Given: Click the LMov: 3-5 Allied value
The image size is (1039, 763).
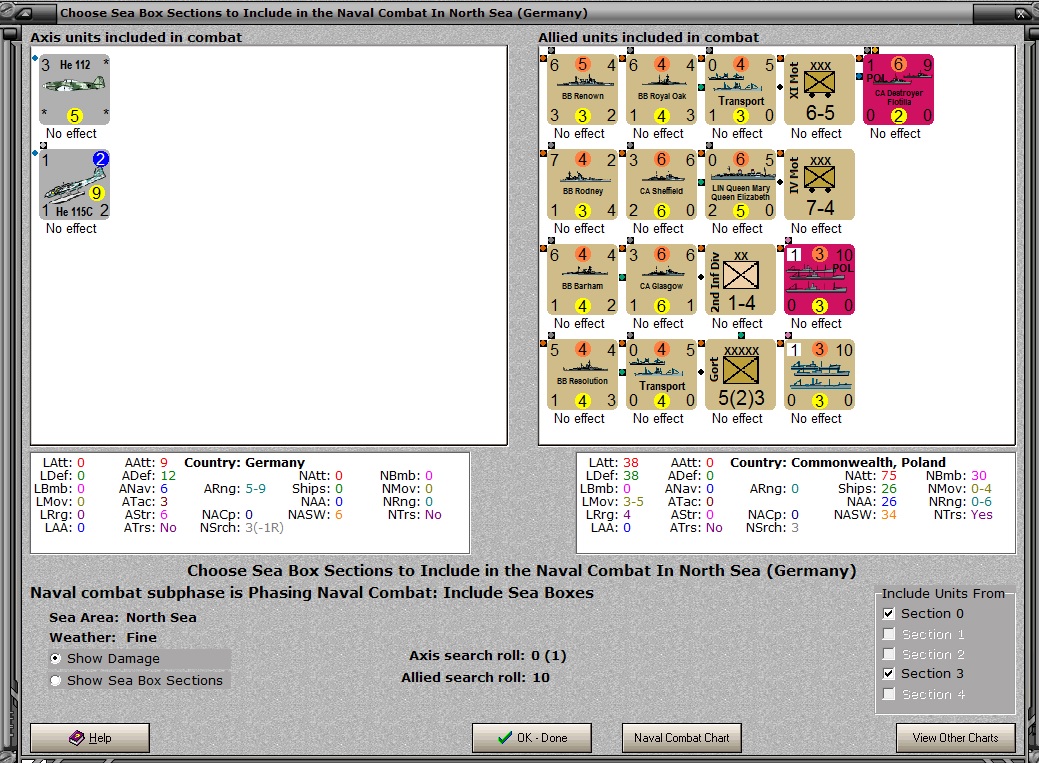Looking at the screenshot, I should pos(613,502).
